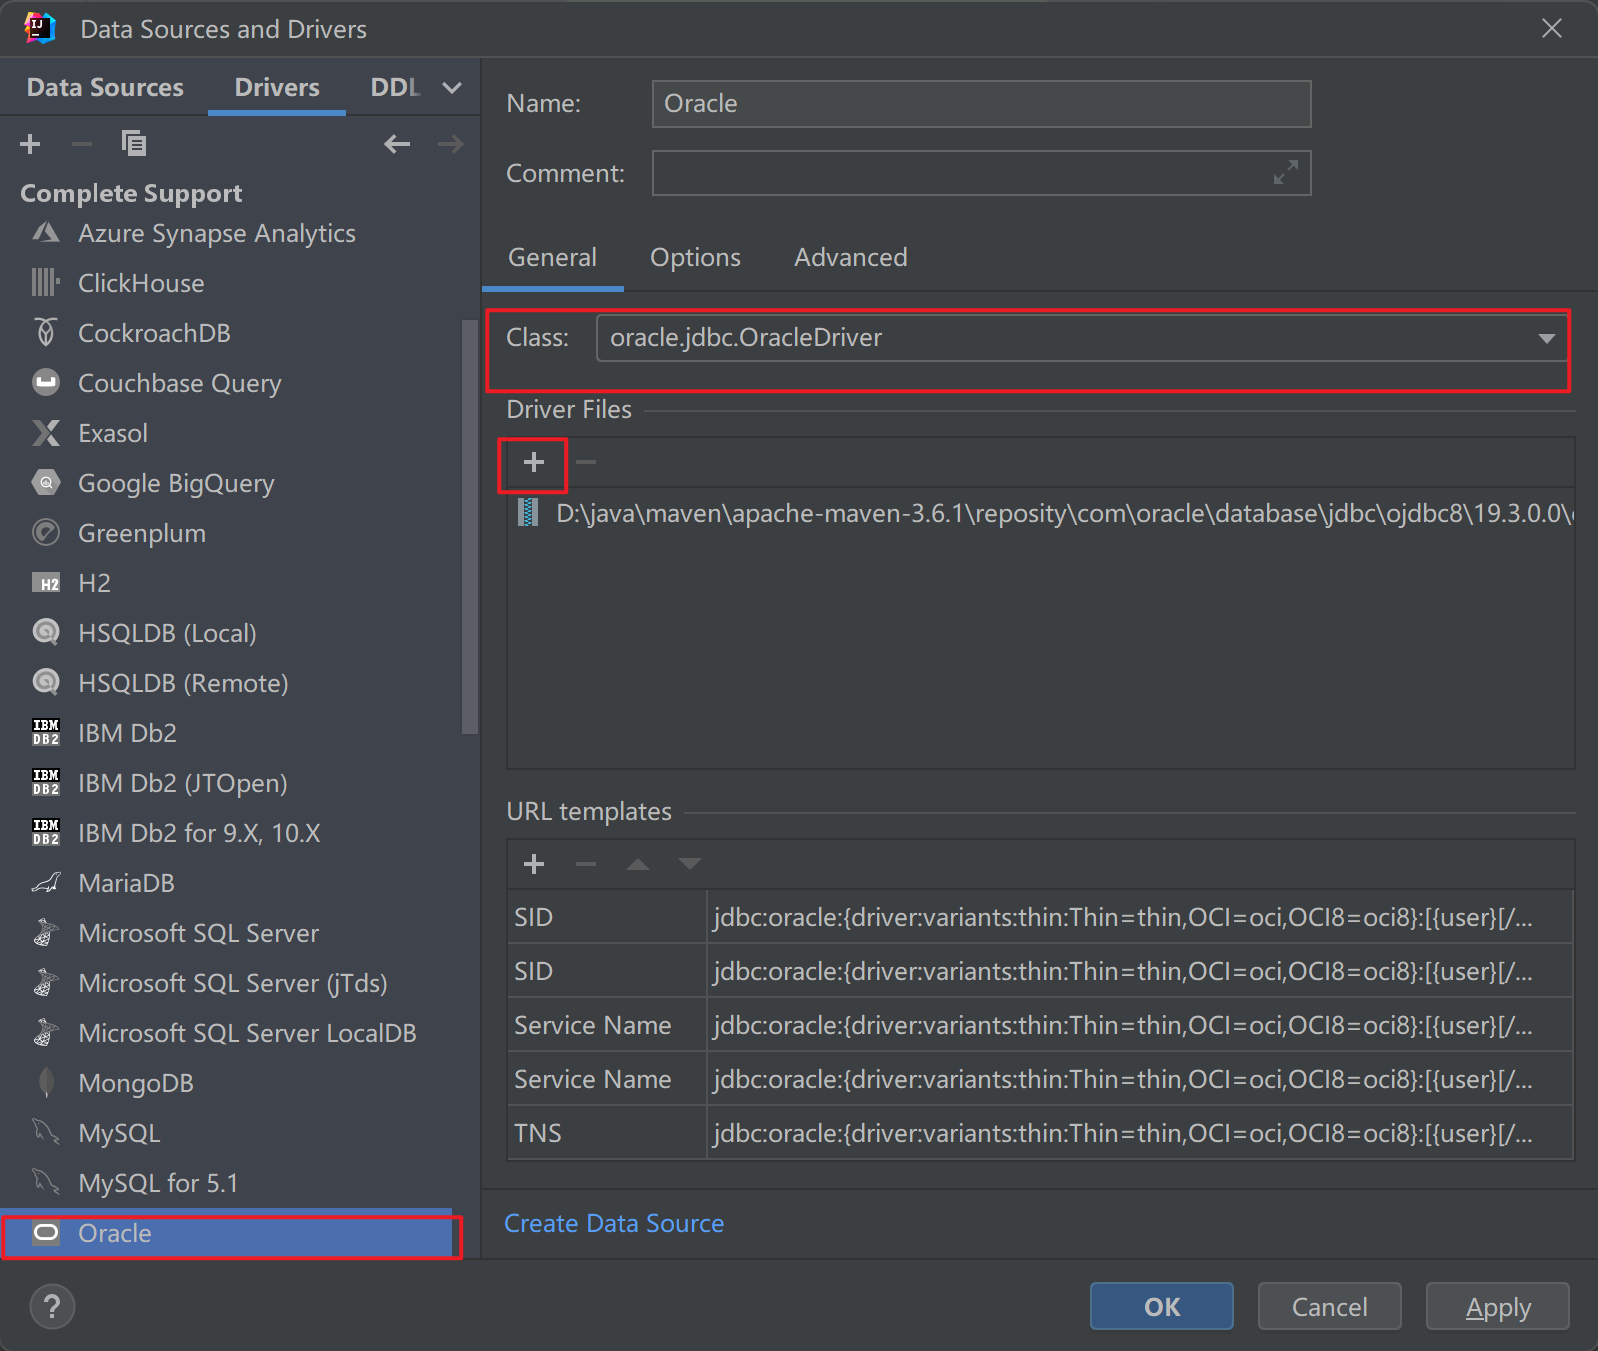Open the Class dropdown arrow

(x=1546, y=338)
